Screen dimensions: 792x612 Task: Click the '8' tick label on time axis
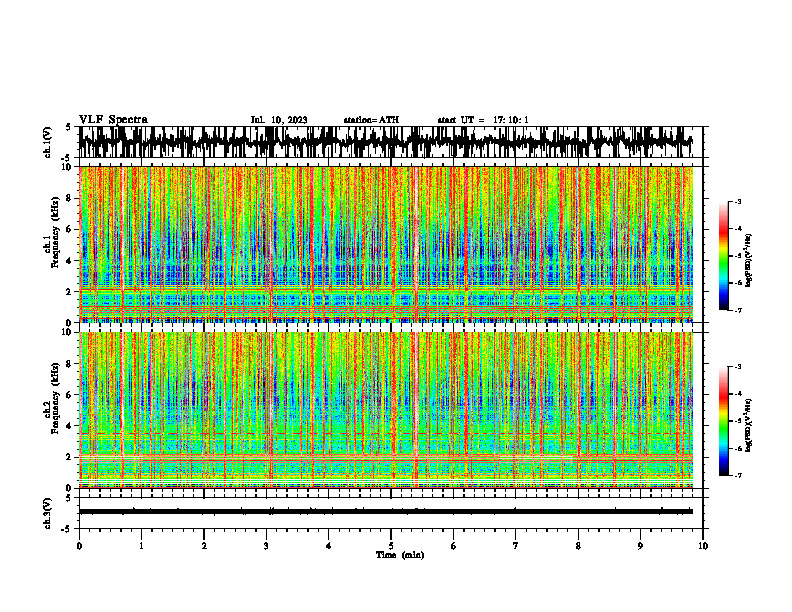(578, 546)
